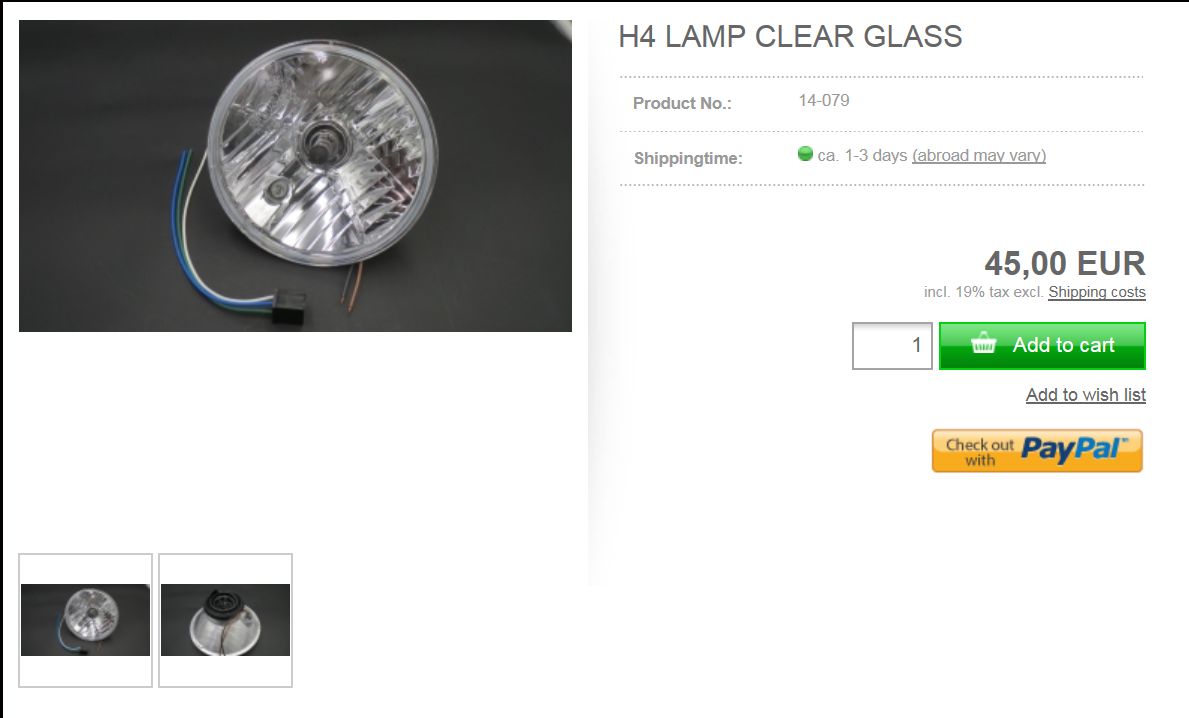Screen dimensions: 1189x718
Task: Click the 'Check out with' text on the PayPal button
Action: pyautogui.click(x=979, y=452)
